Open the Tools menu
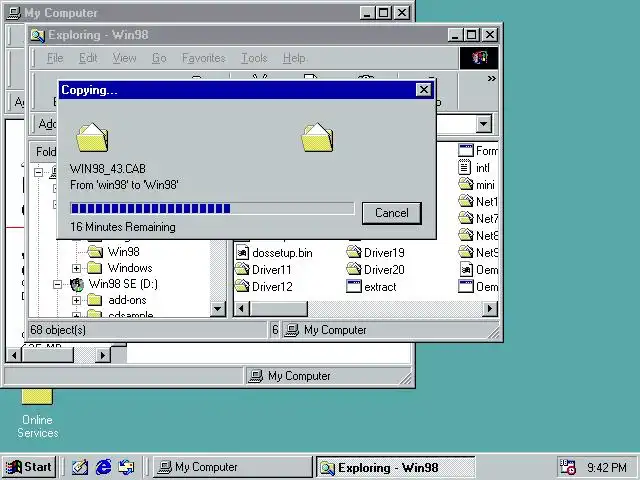The image size is (640, 480). click(x=254, y=58)
